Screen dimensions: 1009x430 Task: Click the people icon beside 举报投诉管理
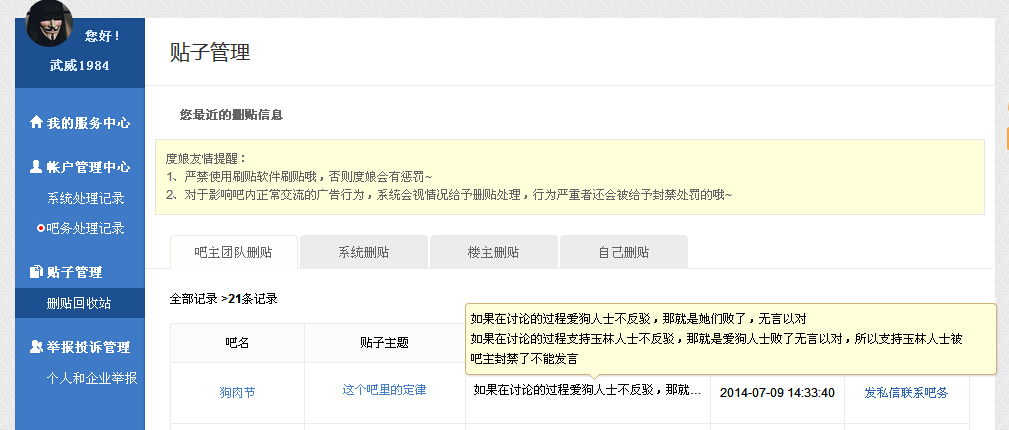point(37,347)
